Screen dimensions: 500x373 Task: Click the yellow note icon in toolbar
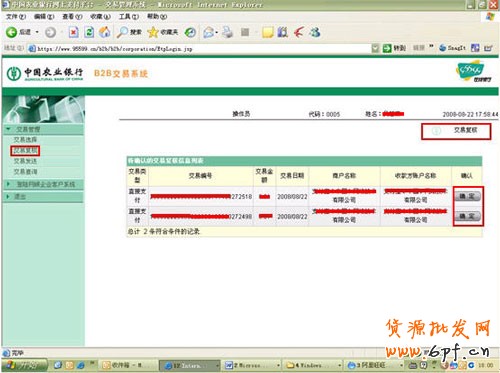(x=267, y=32)
